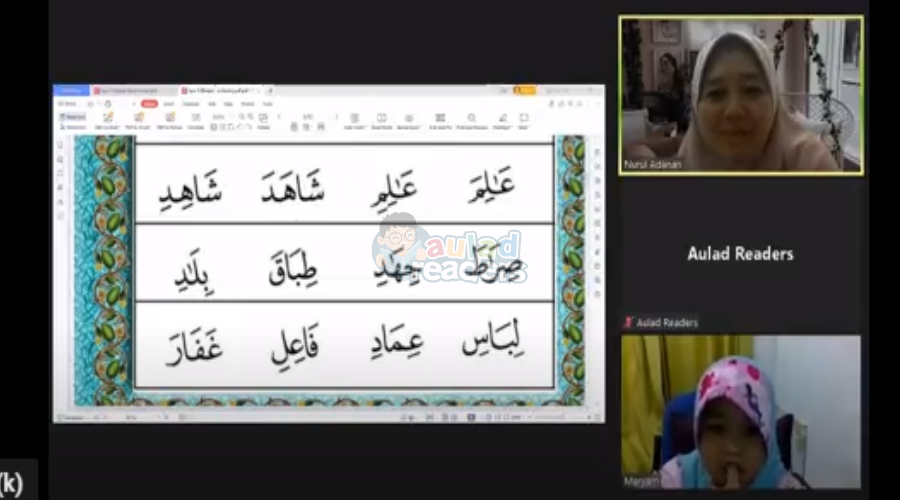Click the PDF to Picture icon

coord(169,120)
